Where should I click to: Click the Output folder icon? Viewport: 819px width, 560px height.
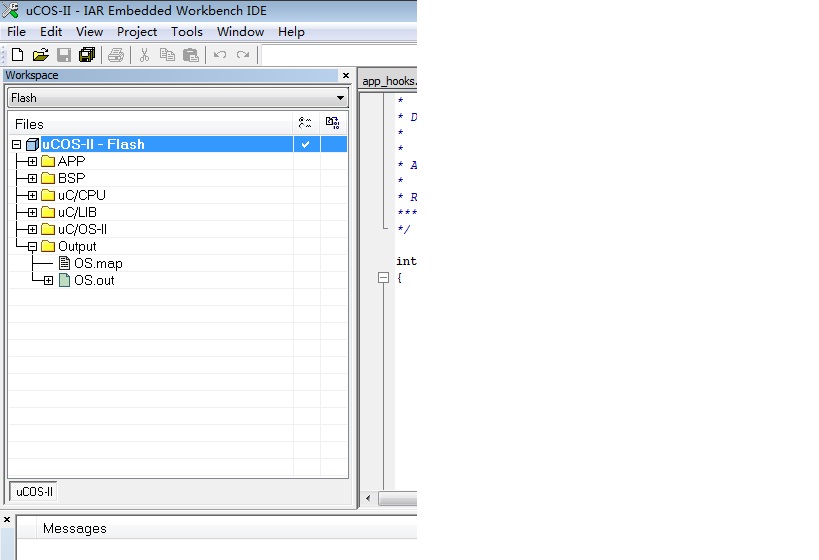tap(48, 246)
